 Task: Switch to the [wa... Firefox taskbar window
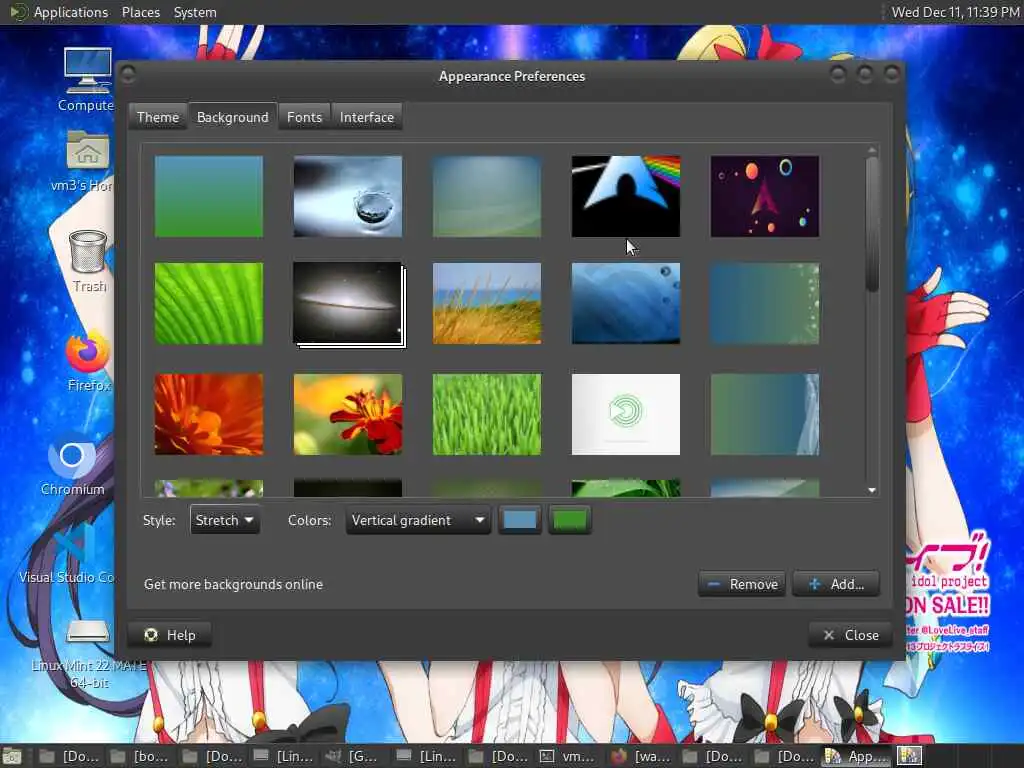point(639,756)
